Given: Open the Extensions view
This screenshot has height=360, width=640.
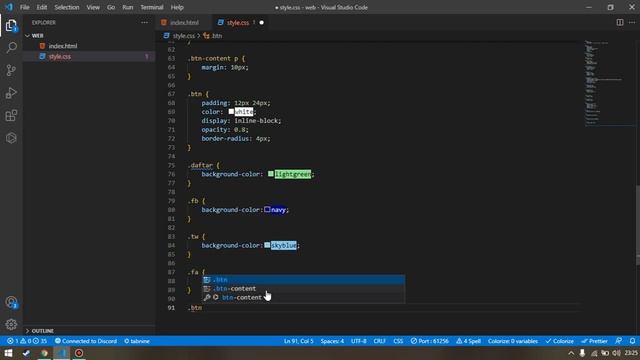Looking at the screenshot, I should pos(11,116).
